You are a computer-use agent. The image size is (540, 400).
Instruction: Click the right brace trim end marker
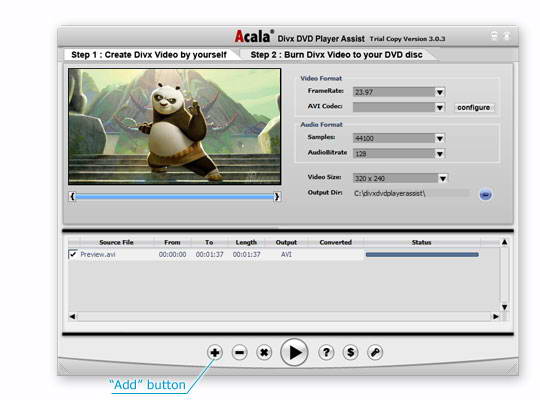[277, 197]
